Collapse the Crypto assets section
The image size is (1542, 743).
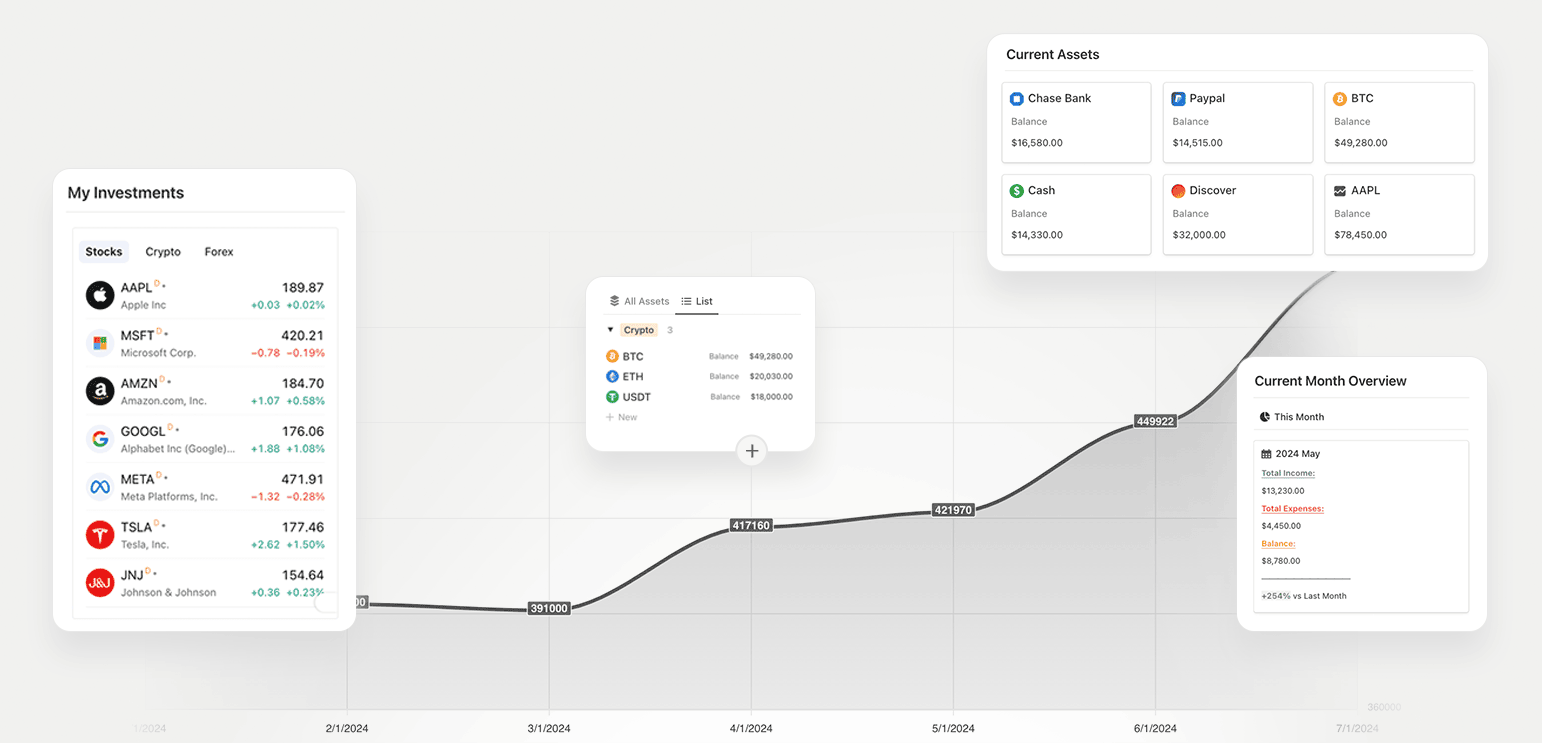click(x=611, y=329)
